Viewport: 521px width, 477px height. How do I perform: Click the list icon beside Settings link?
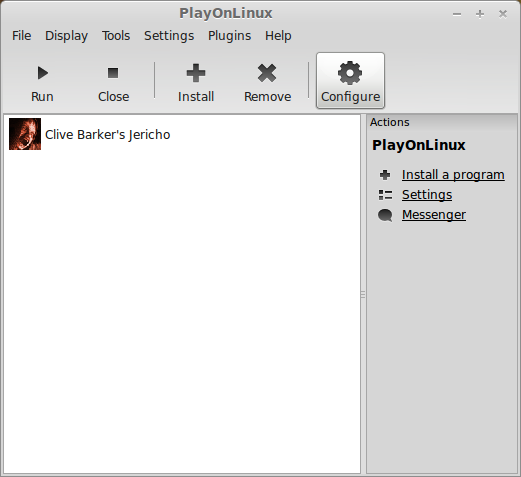[x=385, y=195]
